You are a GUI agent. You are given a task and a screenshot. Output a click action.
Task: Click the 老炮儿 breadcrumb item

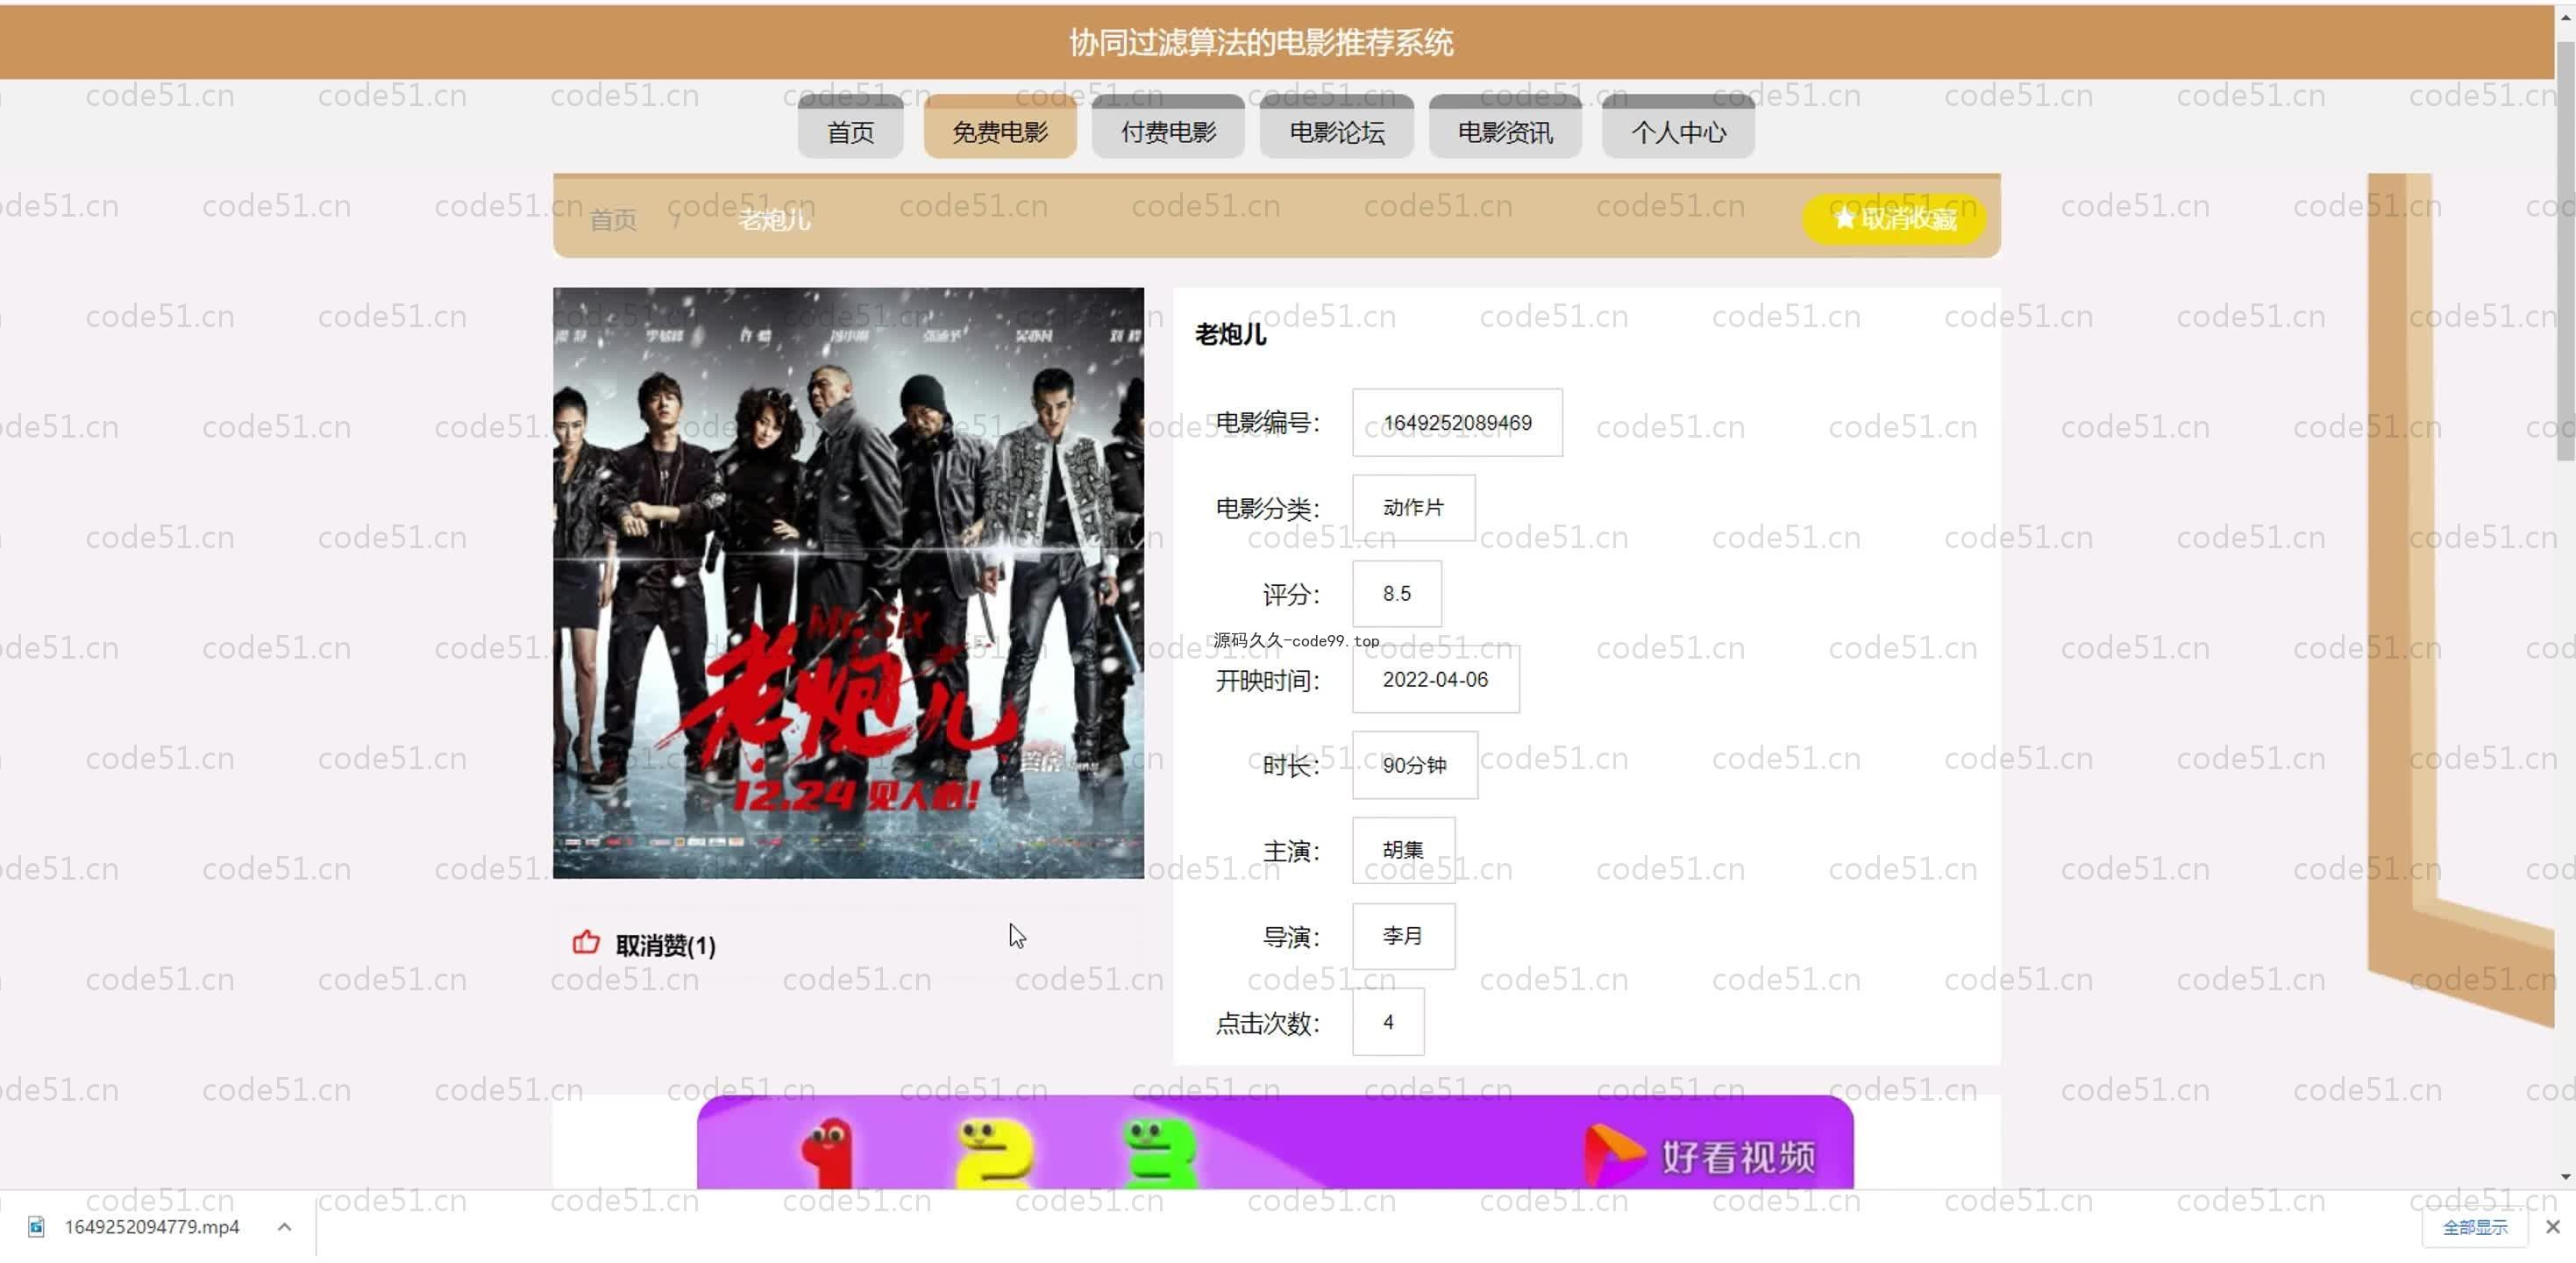(775, 219)
